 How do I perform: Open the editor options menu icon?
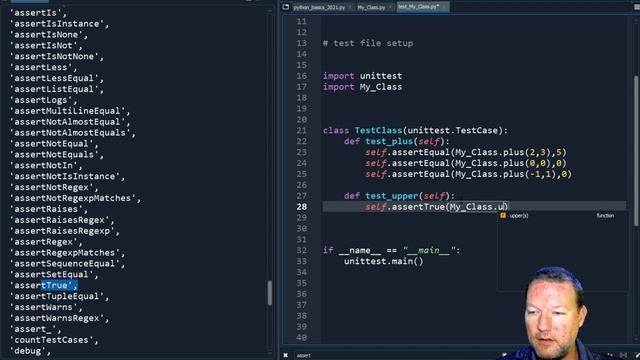tap(636, 7)
